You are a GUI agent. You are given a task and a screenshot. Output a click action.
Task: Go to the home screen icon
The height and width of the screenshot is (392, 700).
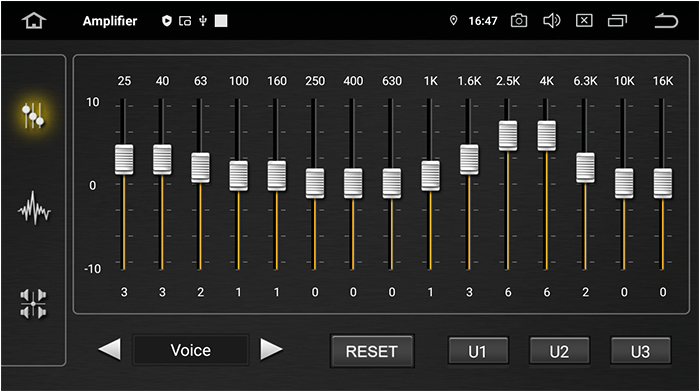[x=34, y=21]
